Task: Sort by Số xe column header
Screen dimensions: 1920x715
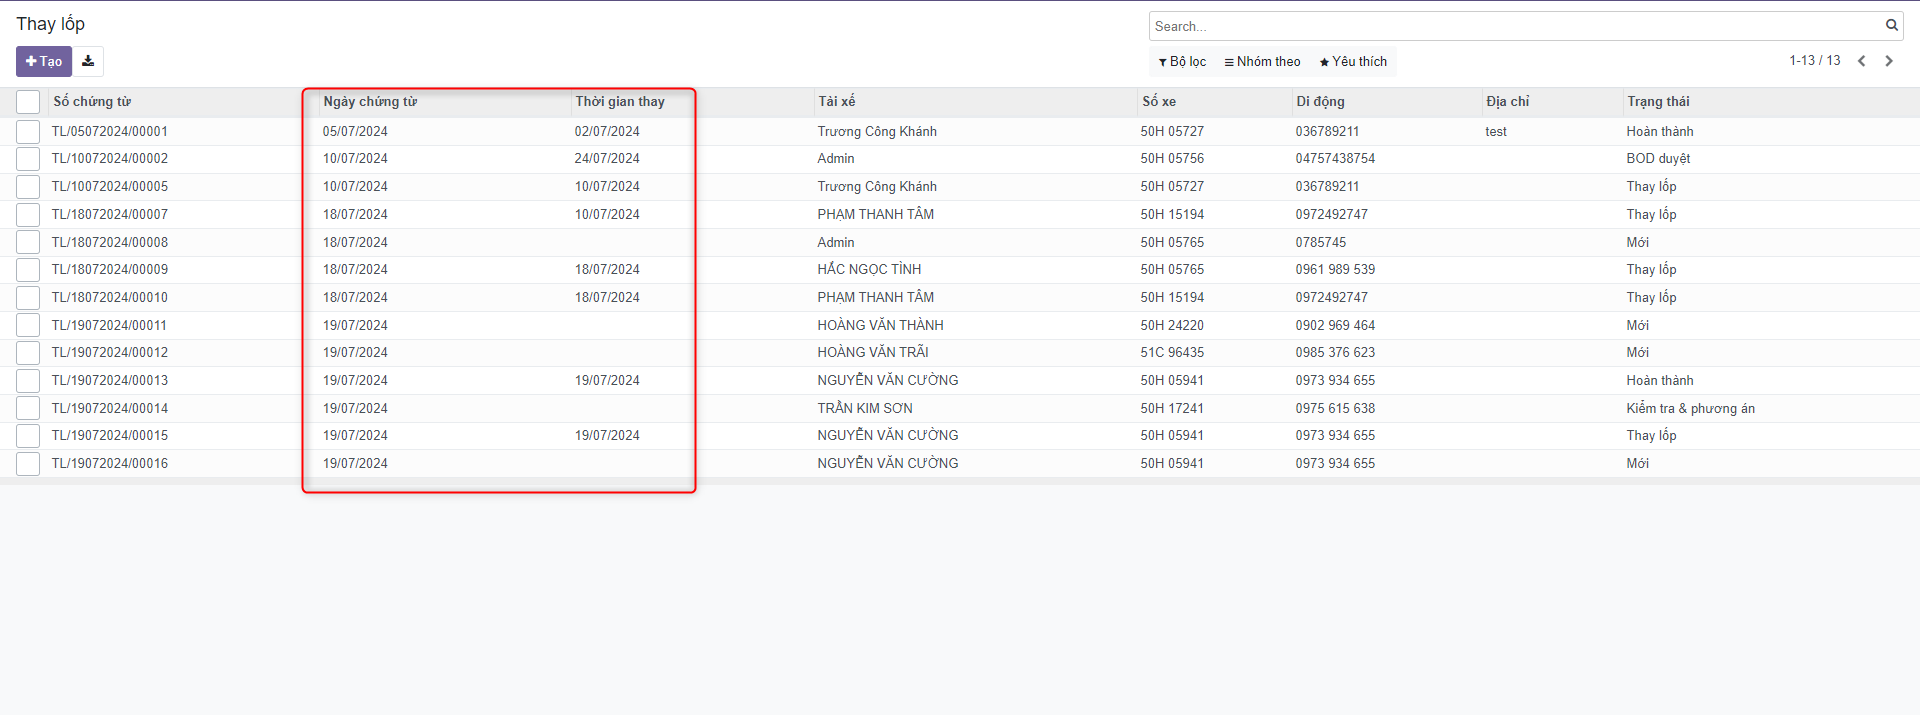Action: (x=1158, y=102)
